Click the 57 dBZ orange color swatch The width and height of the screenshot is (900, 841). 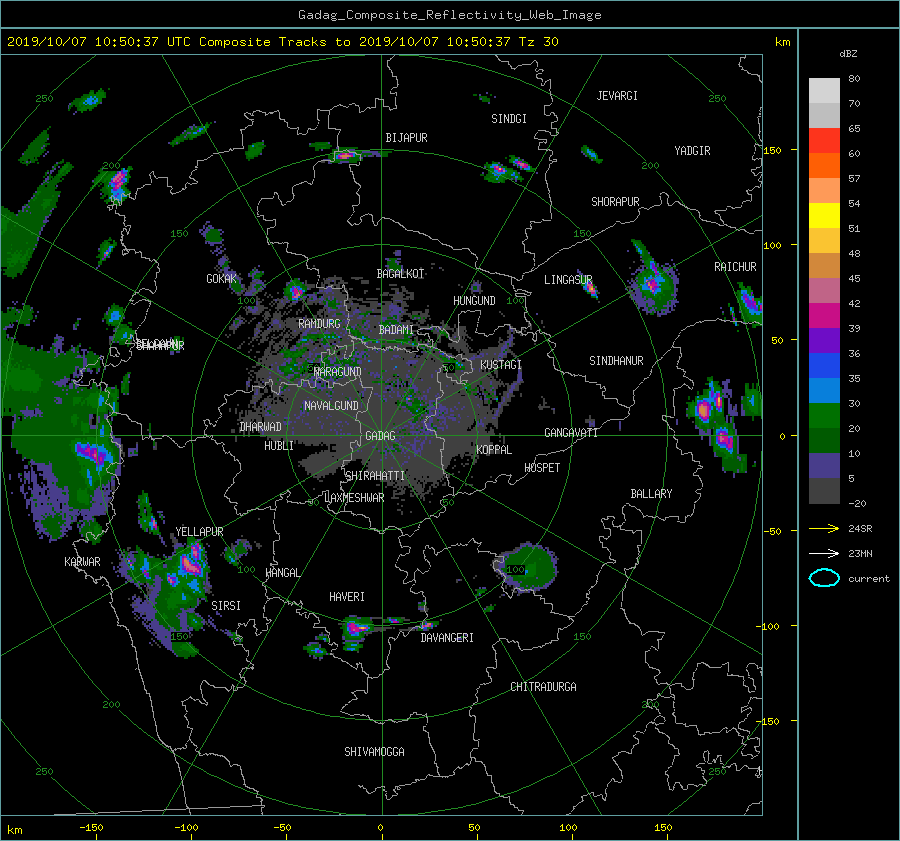[824, 165]
